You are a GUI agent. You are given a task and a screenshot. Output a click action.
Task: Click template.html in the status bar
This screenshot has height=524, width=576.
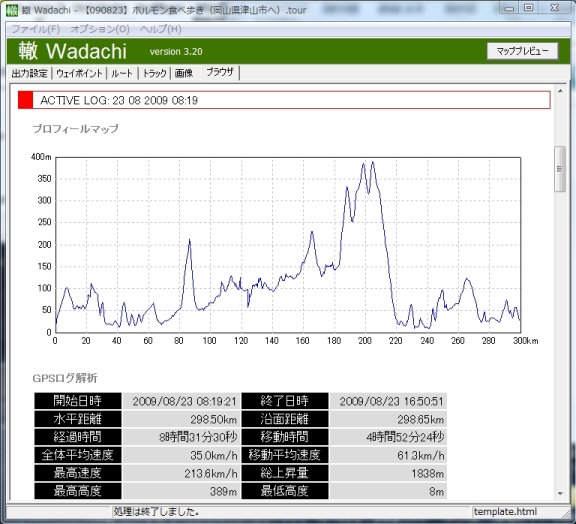click(505, 512)
